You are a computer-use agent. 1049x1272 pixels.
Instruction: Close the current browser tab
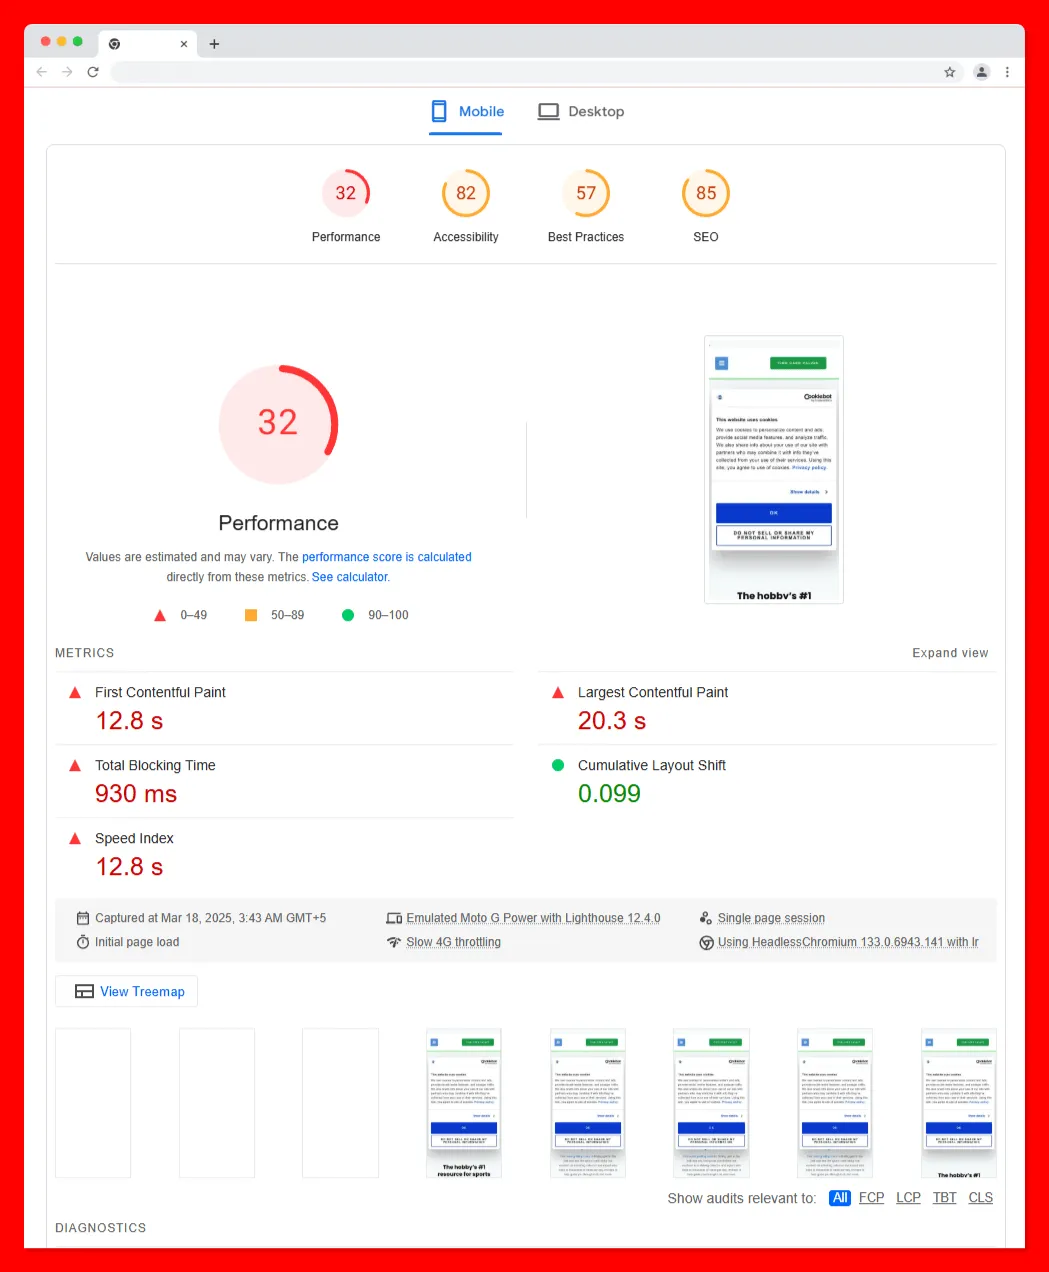[184, 44]
